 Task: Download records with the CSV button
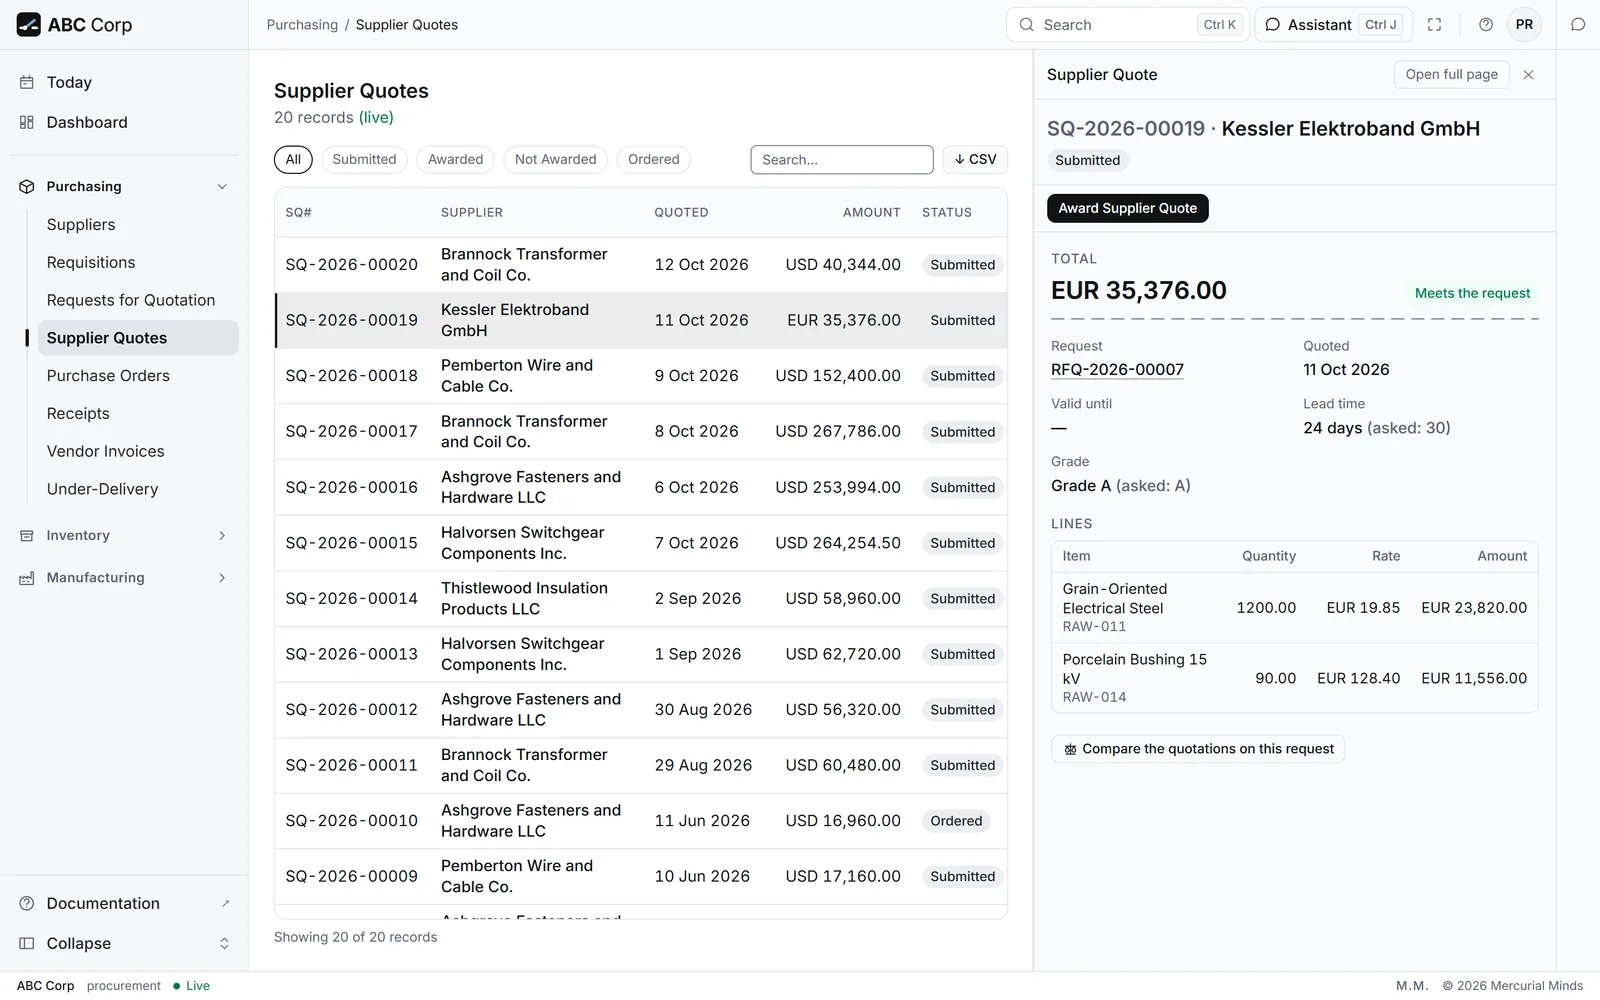tap(975, 160)
